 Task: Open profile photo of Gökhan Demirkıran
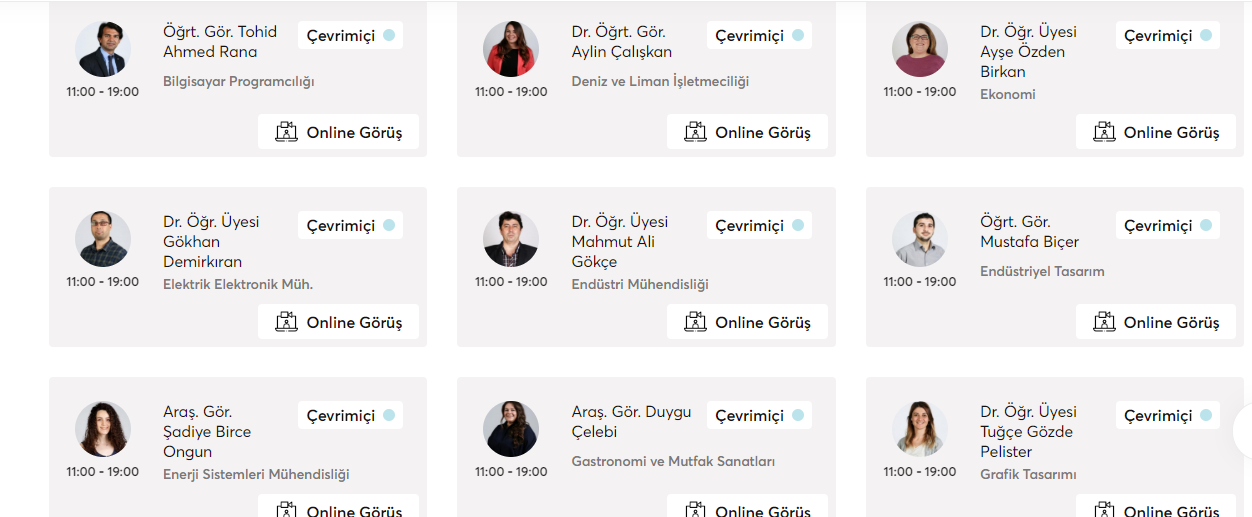[x=103, y=239]
